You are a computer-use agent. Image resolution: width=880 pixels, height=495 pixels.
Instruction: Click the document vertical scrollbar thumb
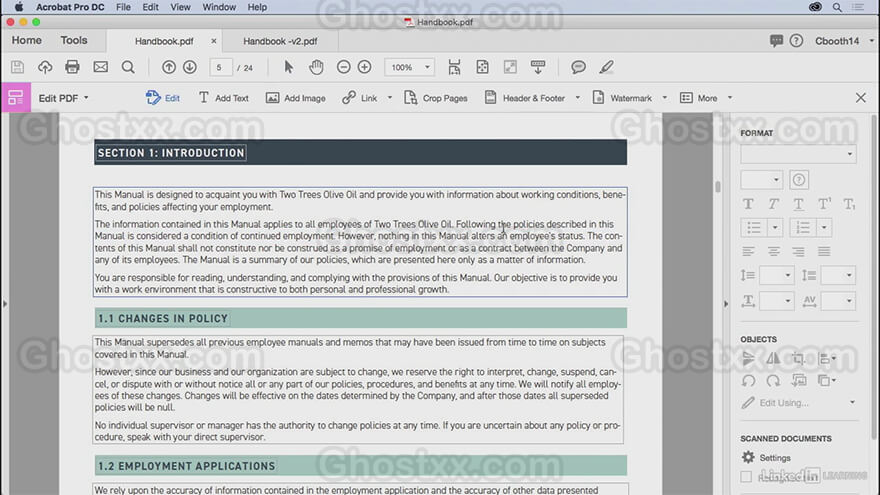717,186
